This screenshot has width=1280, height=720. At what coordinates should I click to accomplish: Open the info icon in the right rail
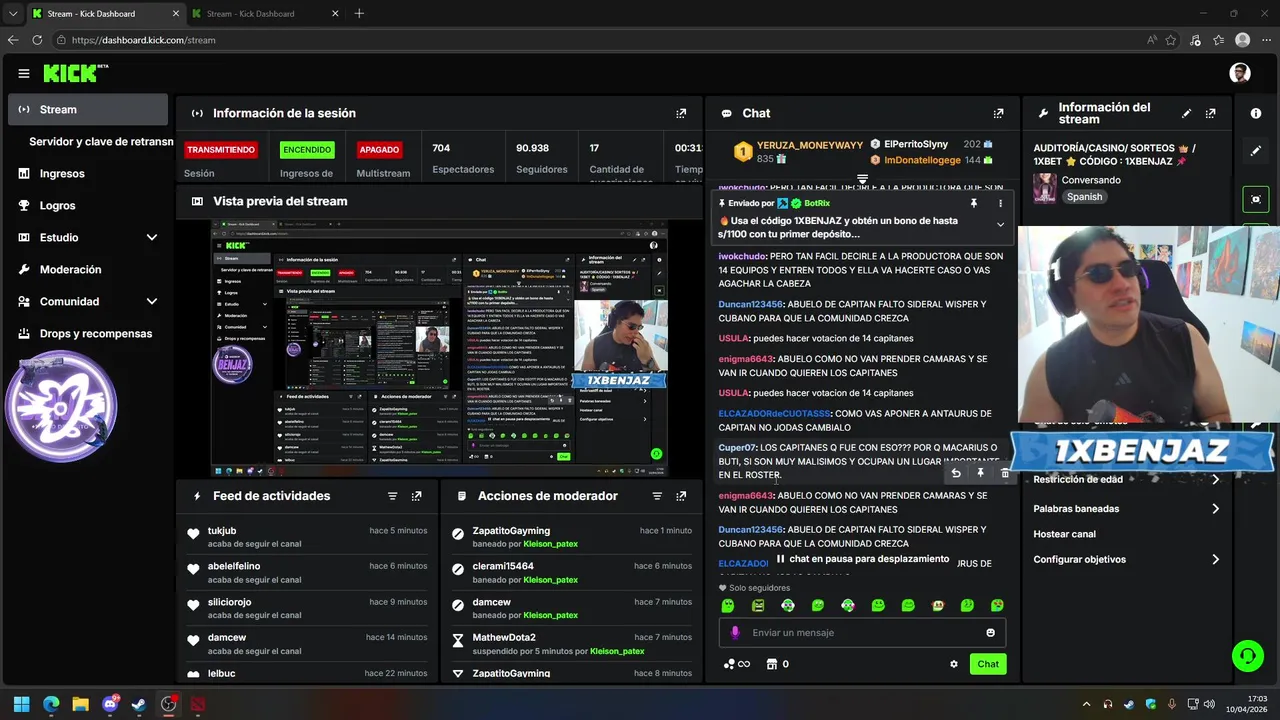coord(1256,113)
